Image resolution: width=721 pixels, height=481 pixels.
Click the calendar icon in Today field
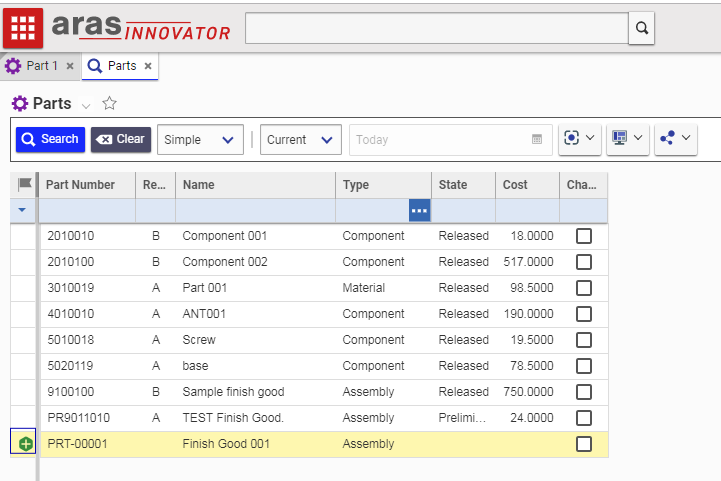[x=537, y=140]
